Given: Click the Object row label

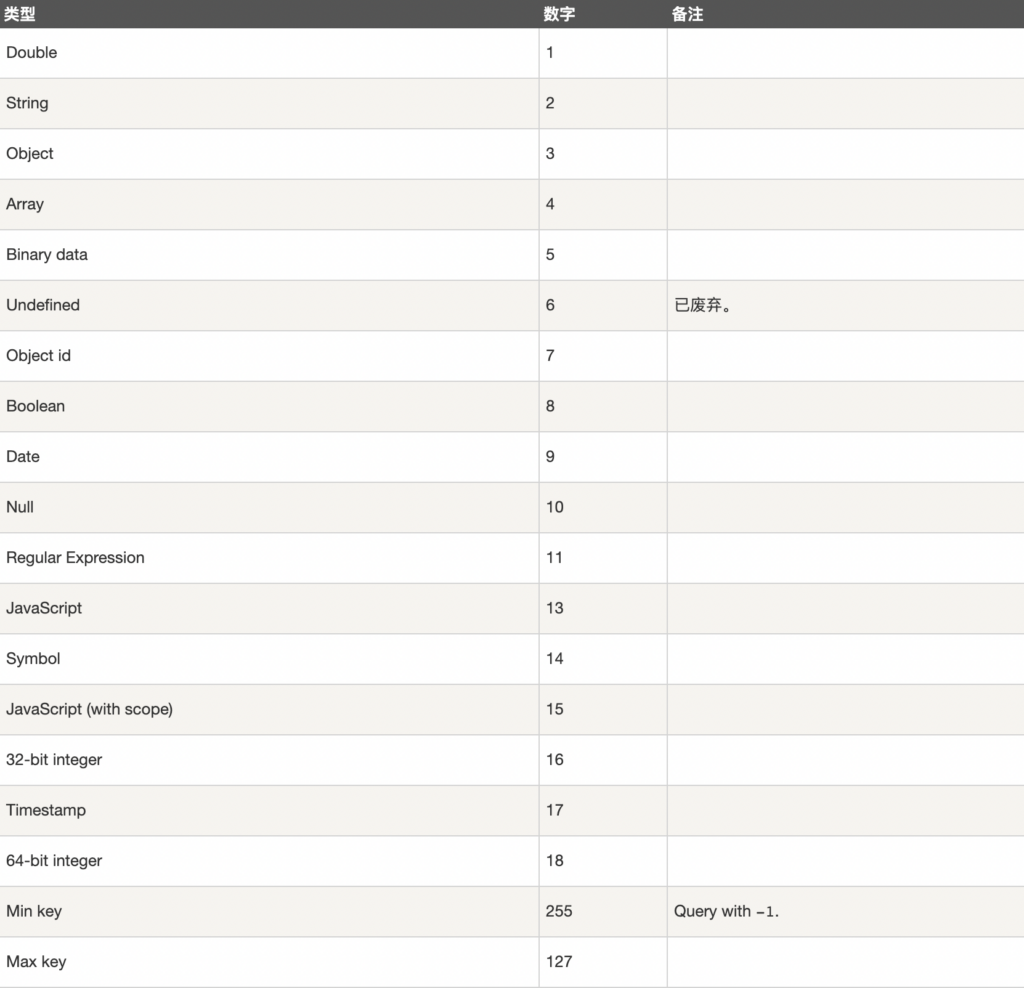Looking at the screenshot, I should click(30, 153).
